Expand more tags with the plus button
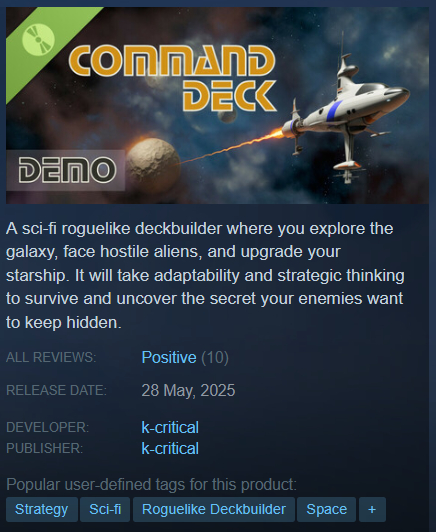 pos(372,509)
